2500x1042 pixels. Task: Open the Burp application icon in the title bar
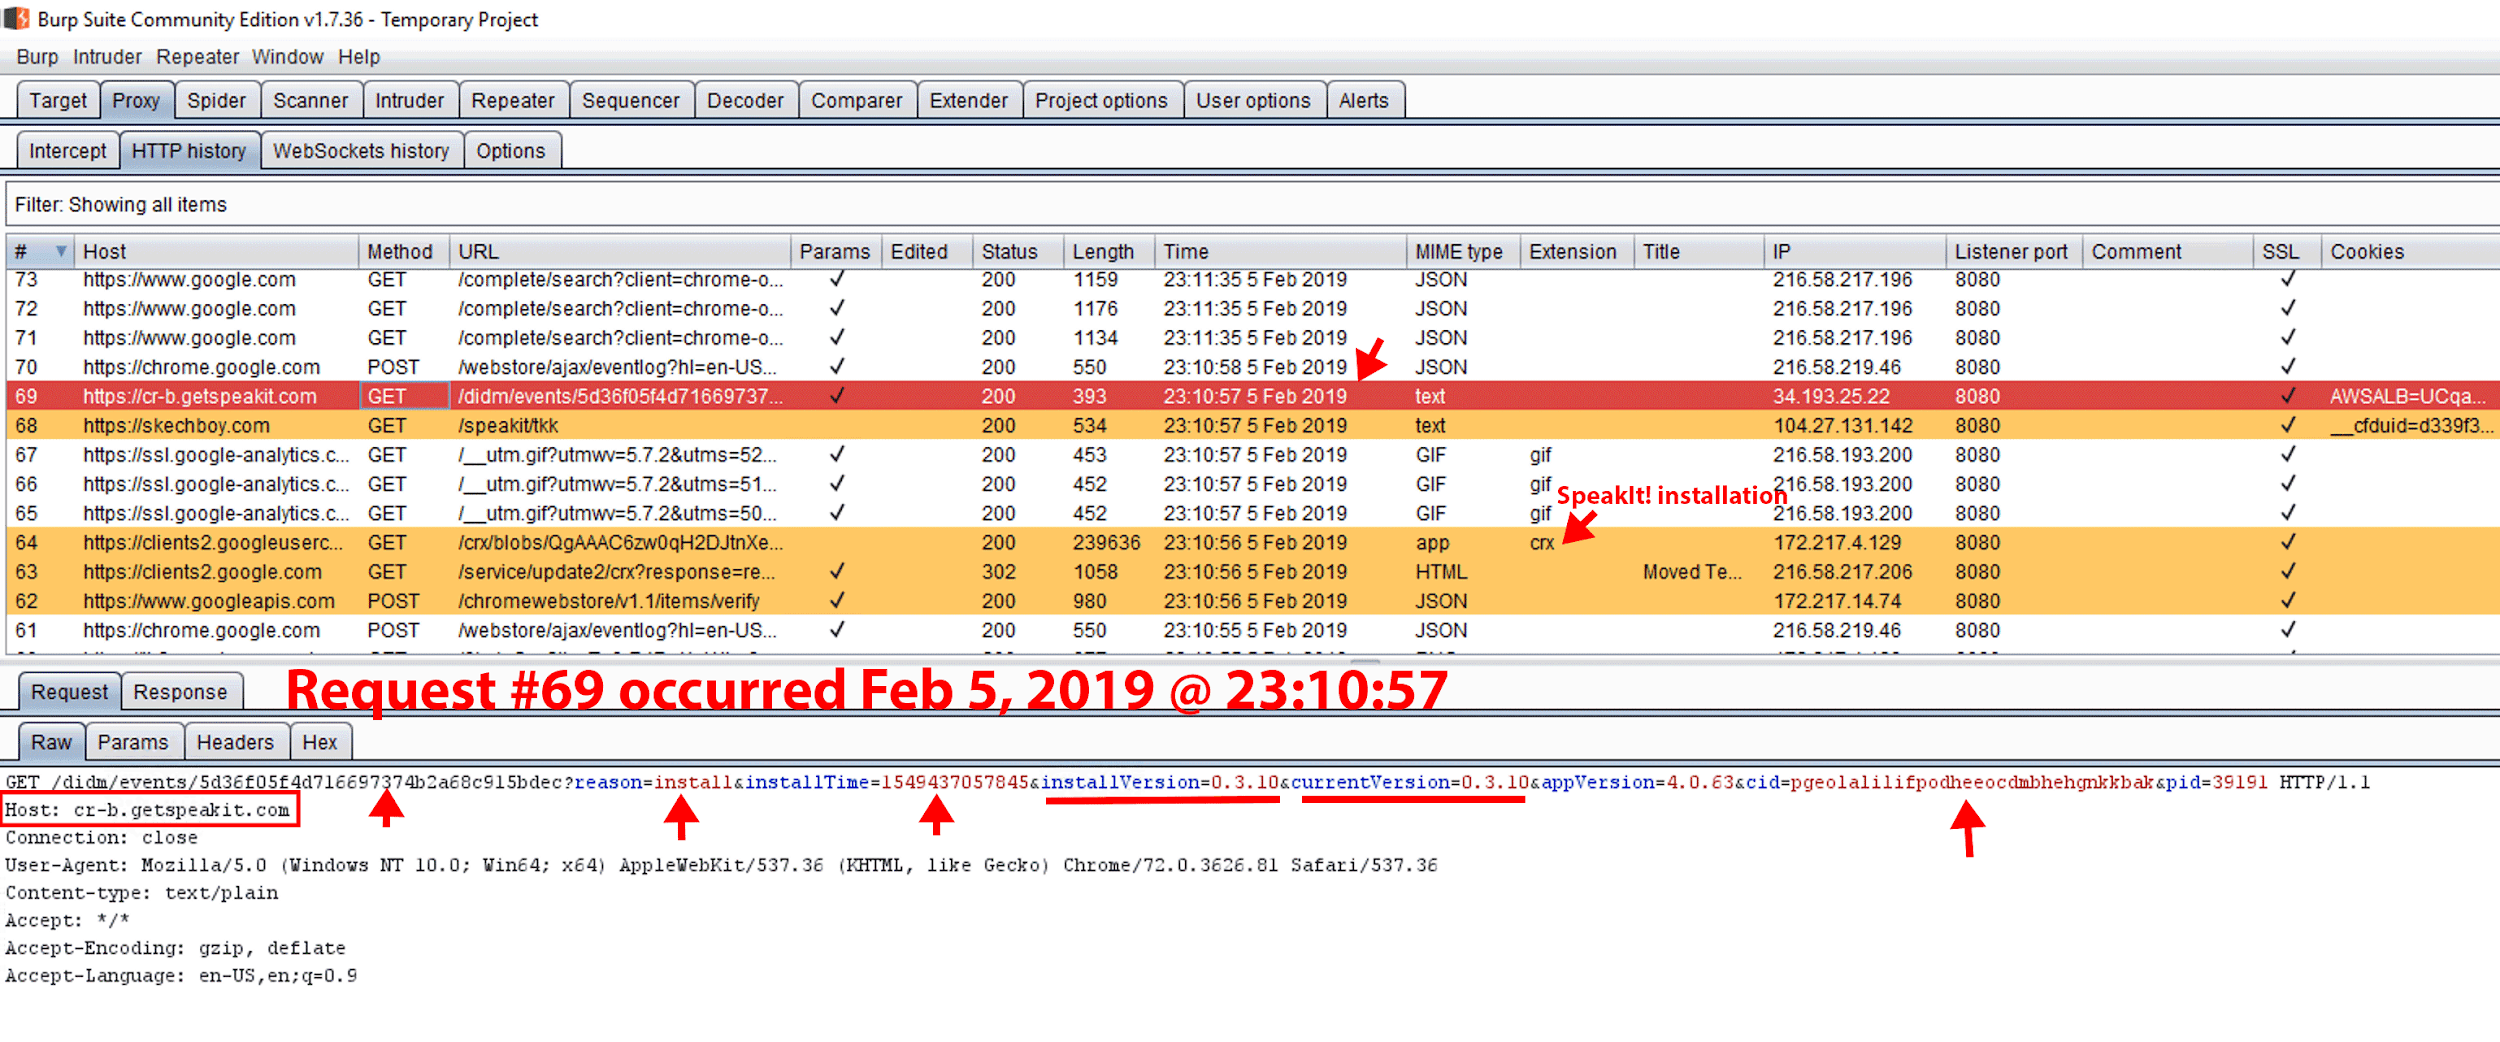coord(18,19)
